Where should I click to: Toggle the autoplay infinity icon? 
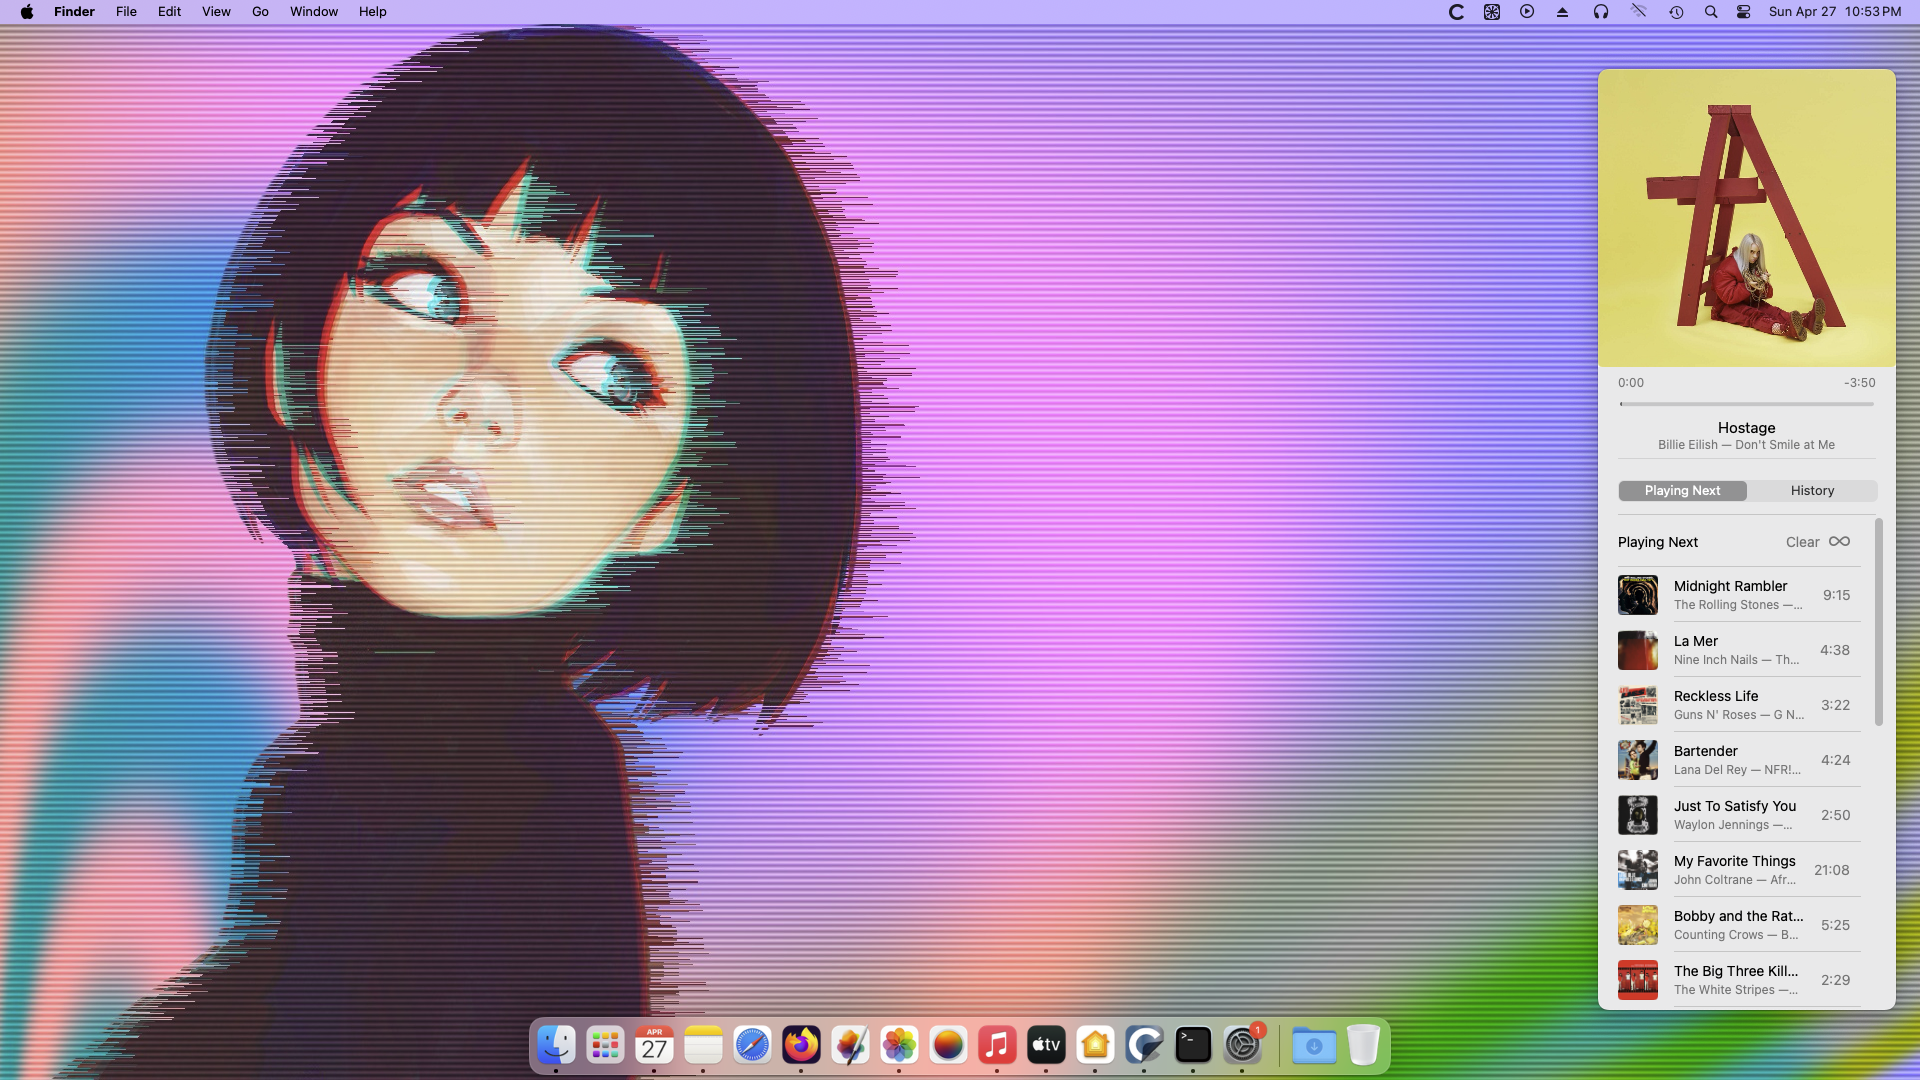(x=1839, y=541)
